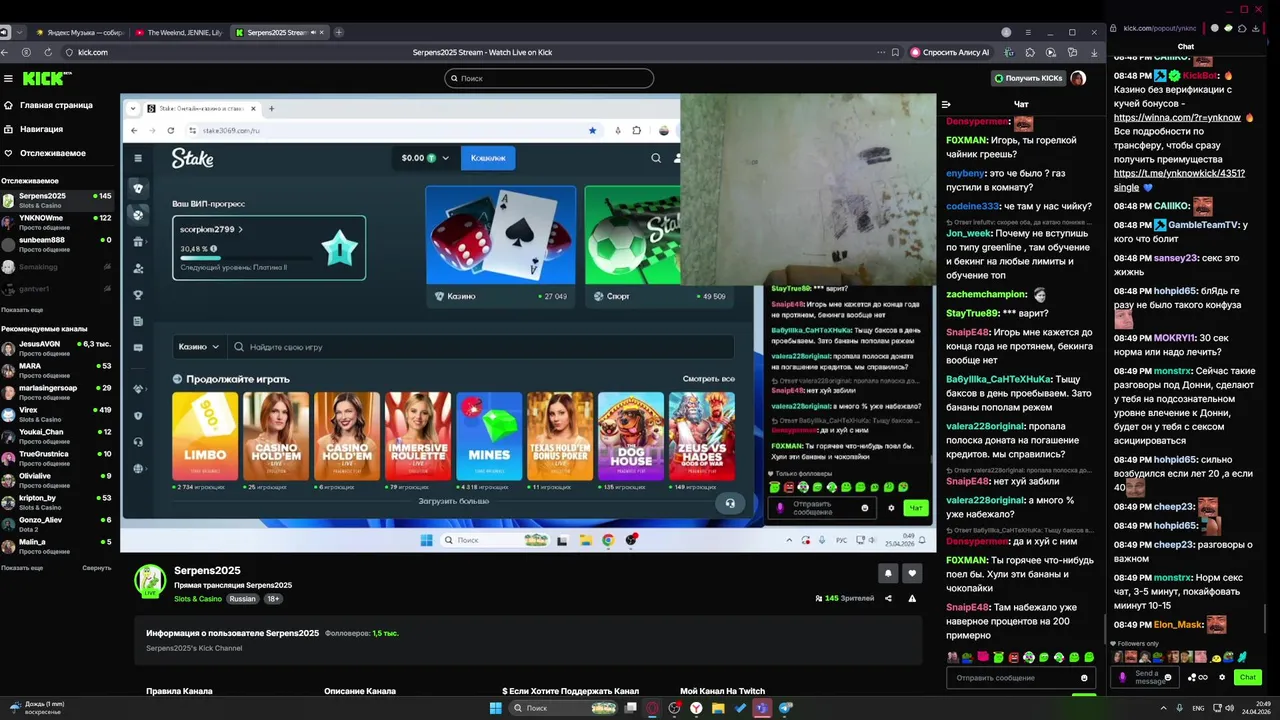Expand followed channels with Показать еще
Image resolution: width=1280 pixels, height=720 pixels.
(22, 310)
